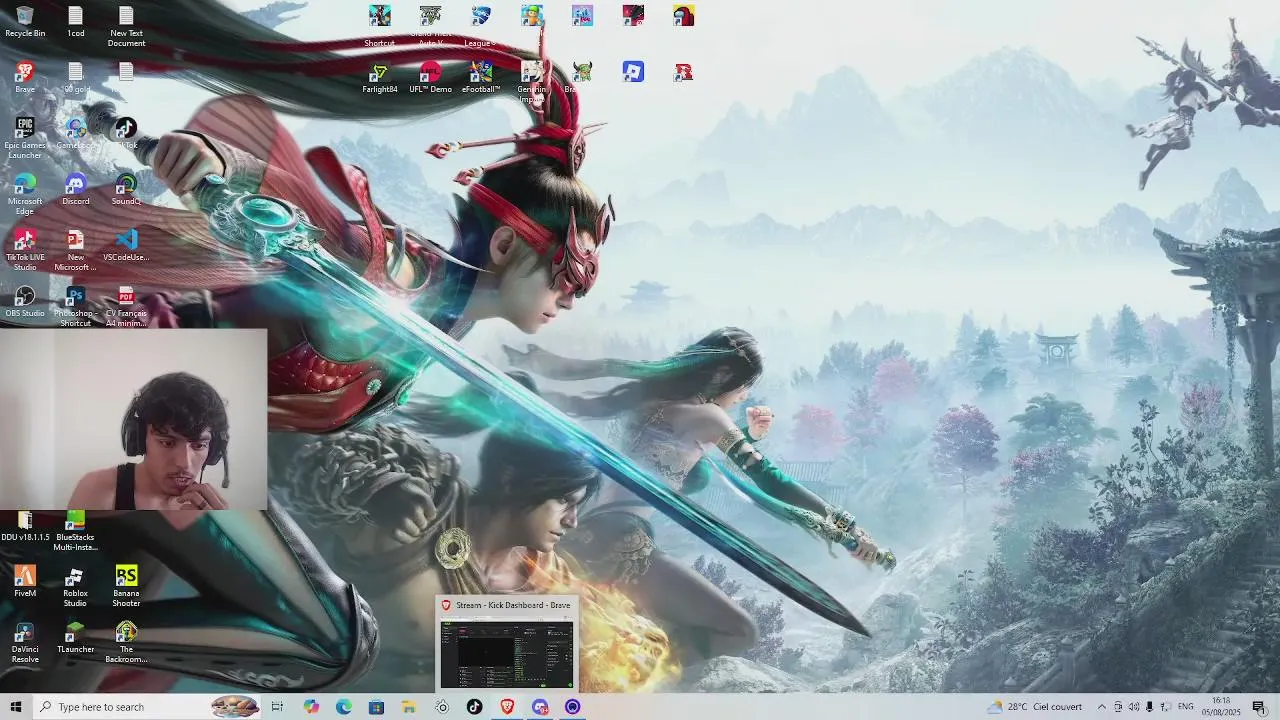Launch the Among Us desktop shortcut

684,16
